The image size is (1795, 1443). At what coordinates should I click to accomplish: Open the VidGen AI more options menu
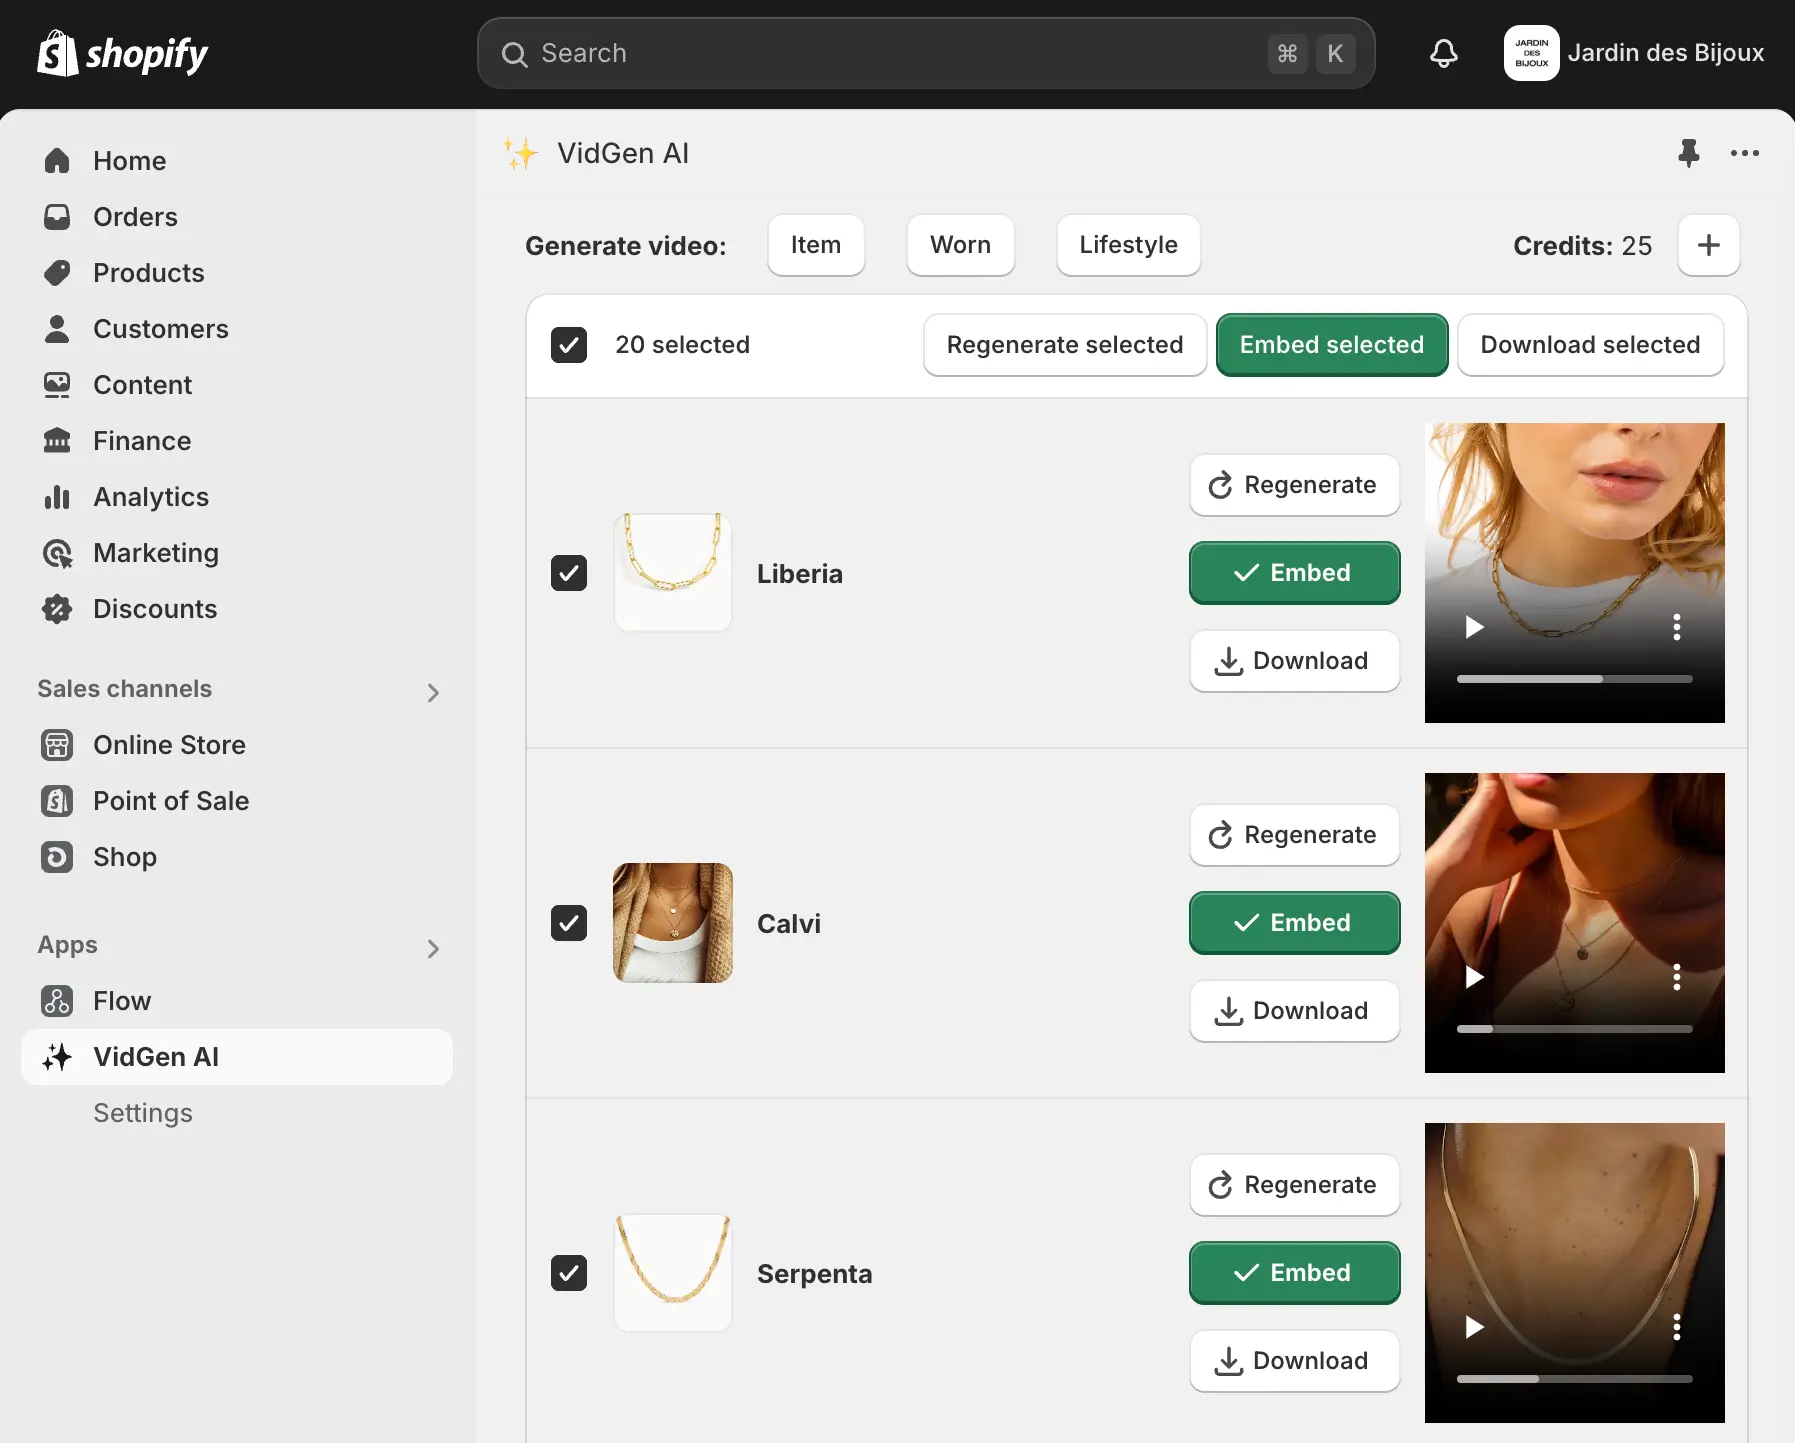click(1744, 153)
